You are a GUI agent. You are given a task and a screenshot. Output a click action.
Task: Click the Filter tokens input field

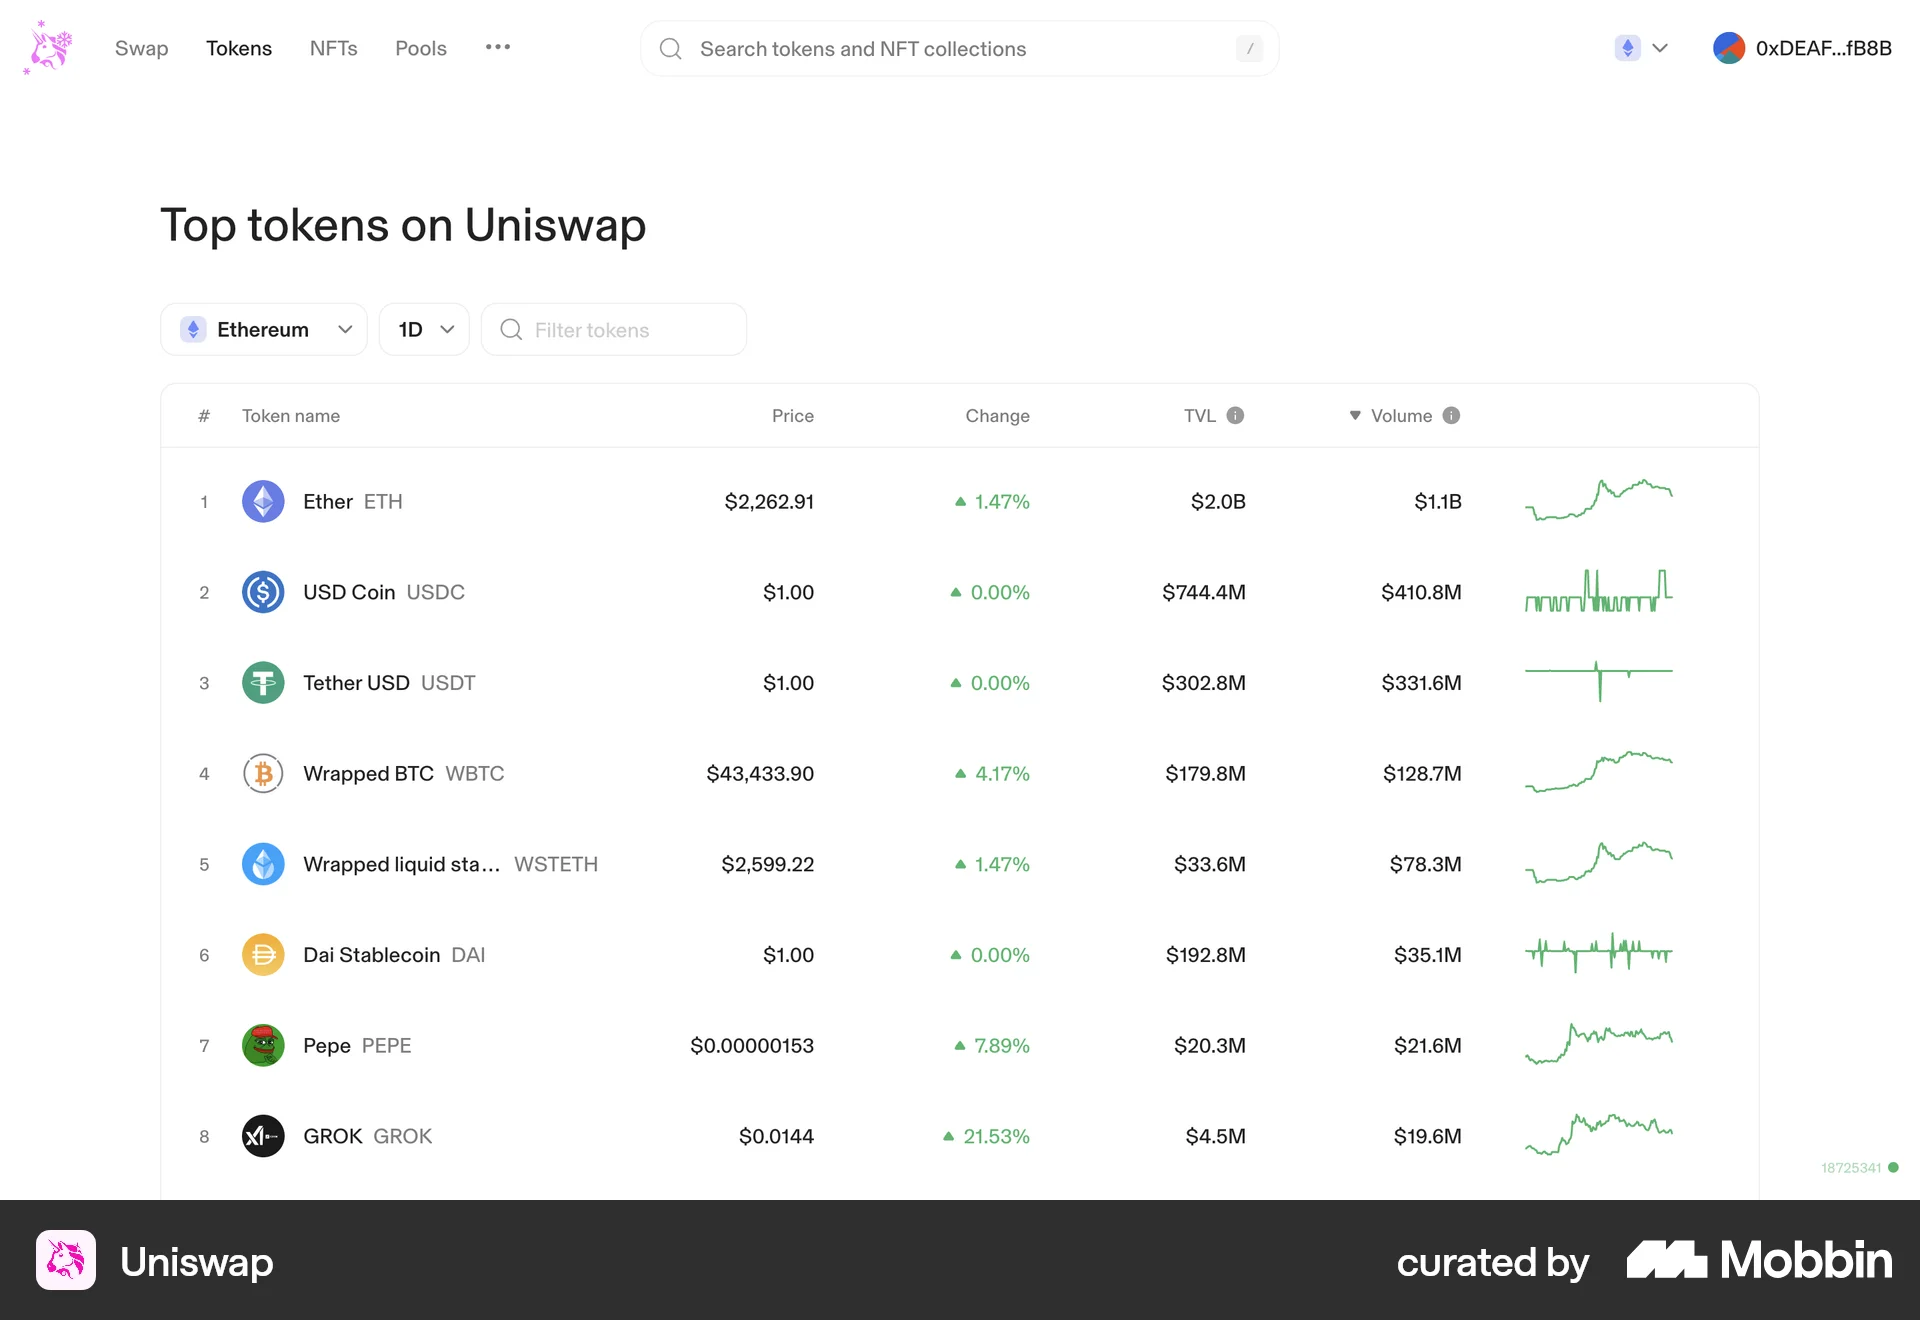[614, 329]
